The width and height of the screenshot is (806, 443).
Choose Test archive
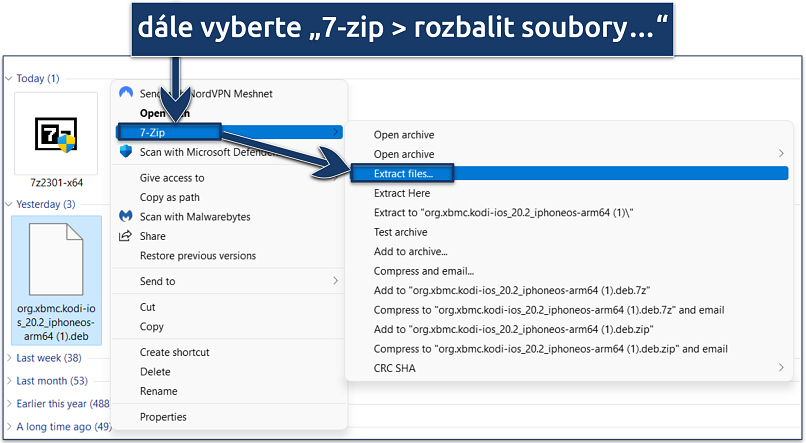(x=400, y=232)
